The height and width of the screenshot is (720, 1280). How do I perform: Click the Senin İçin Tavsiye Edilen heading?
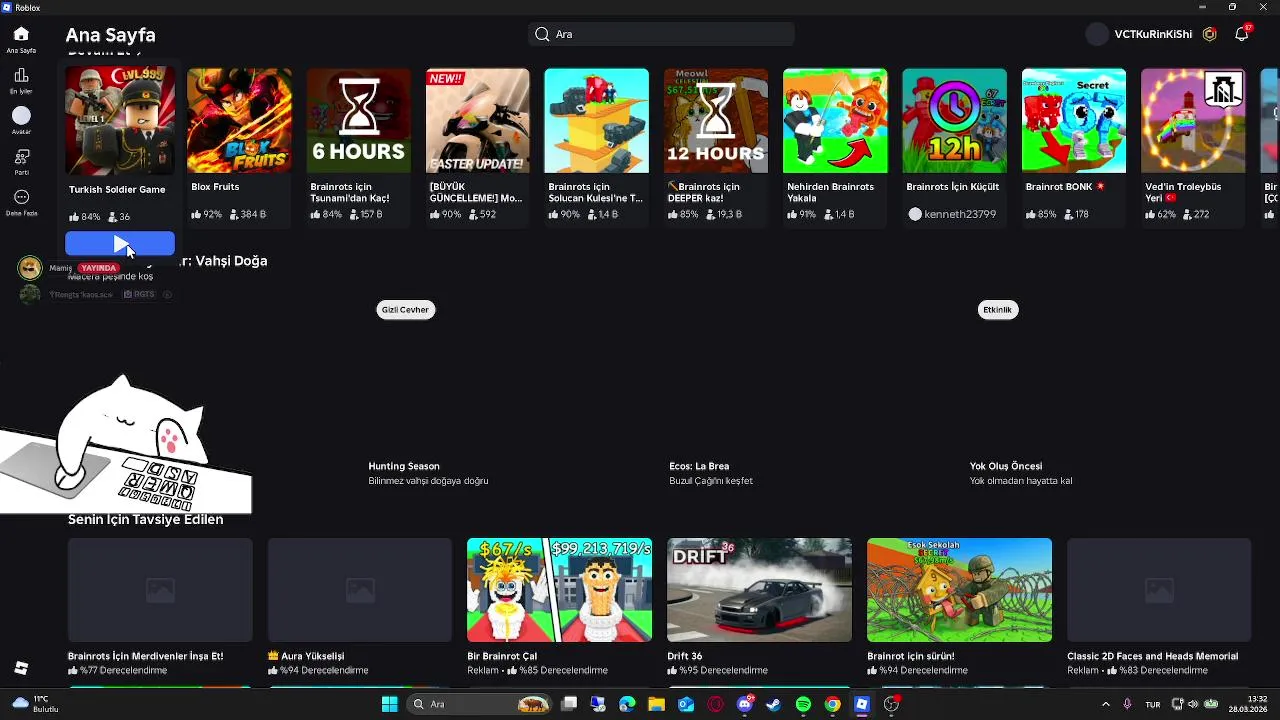coord(145,520)
